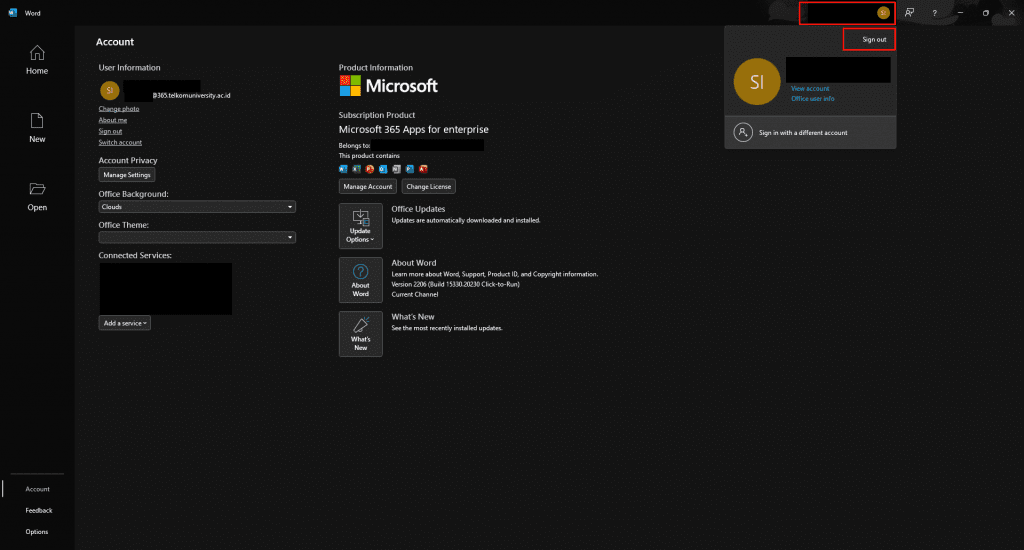The width and height of the screenshot is (1024, 550).
Task: Click the feedback icon in title bar
Action: [x=909, y=13]
